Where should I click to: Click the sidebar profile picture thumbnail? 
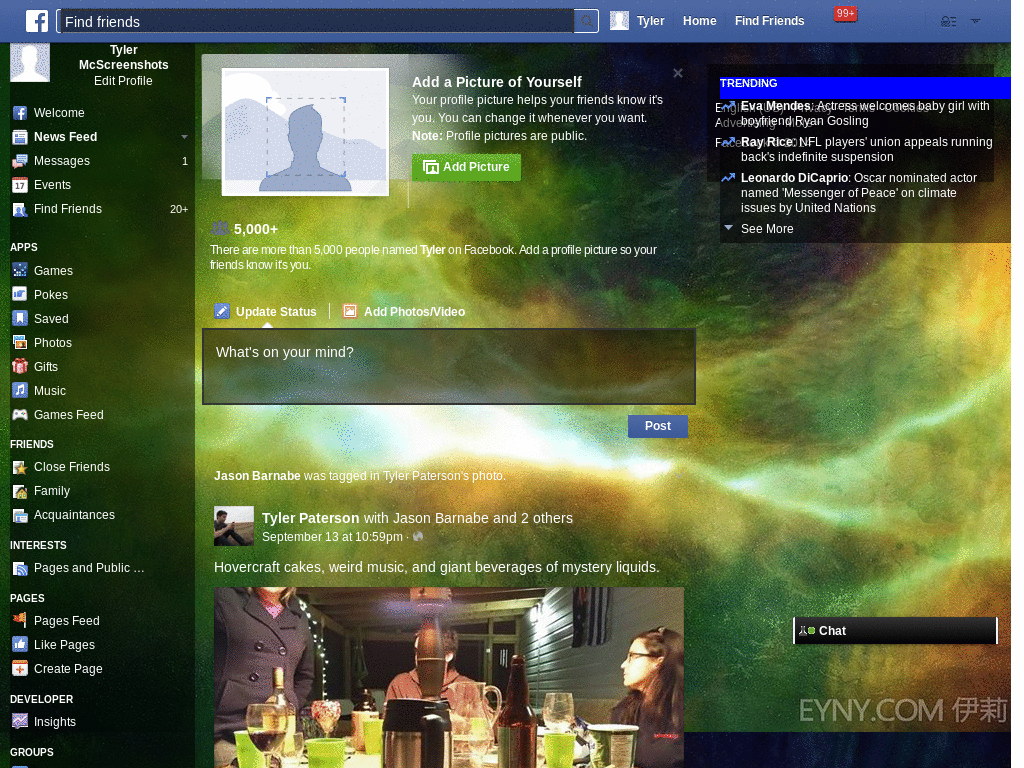30,62
